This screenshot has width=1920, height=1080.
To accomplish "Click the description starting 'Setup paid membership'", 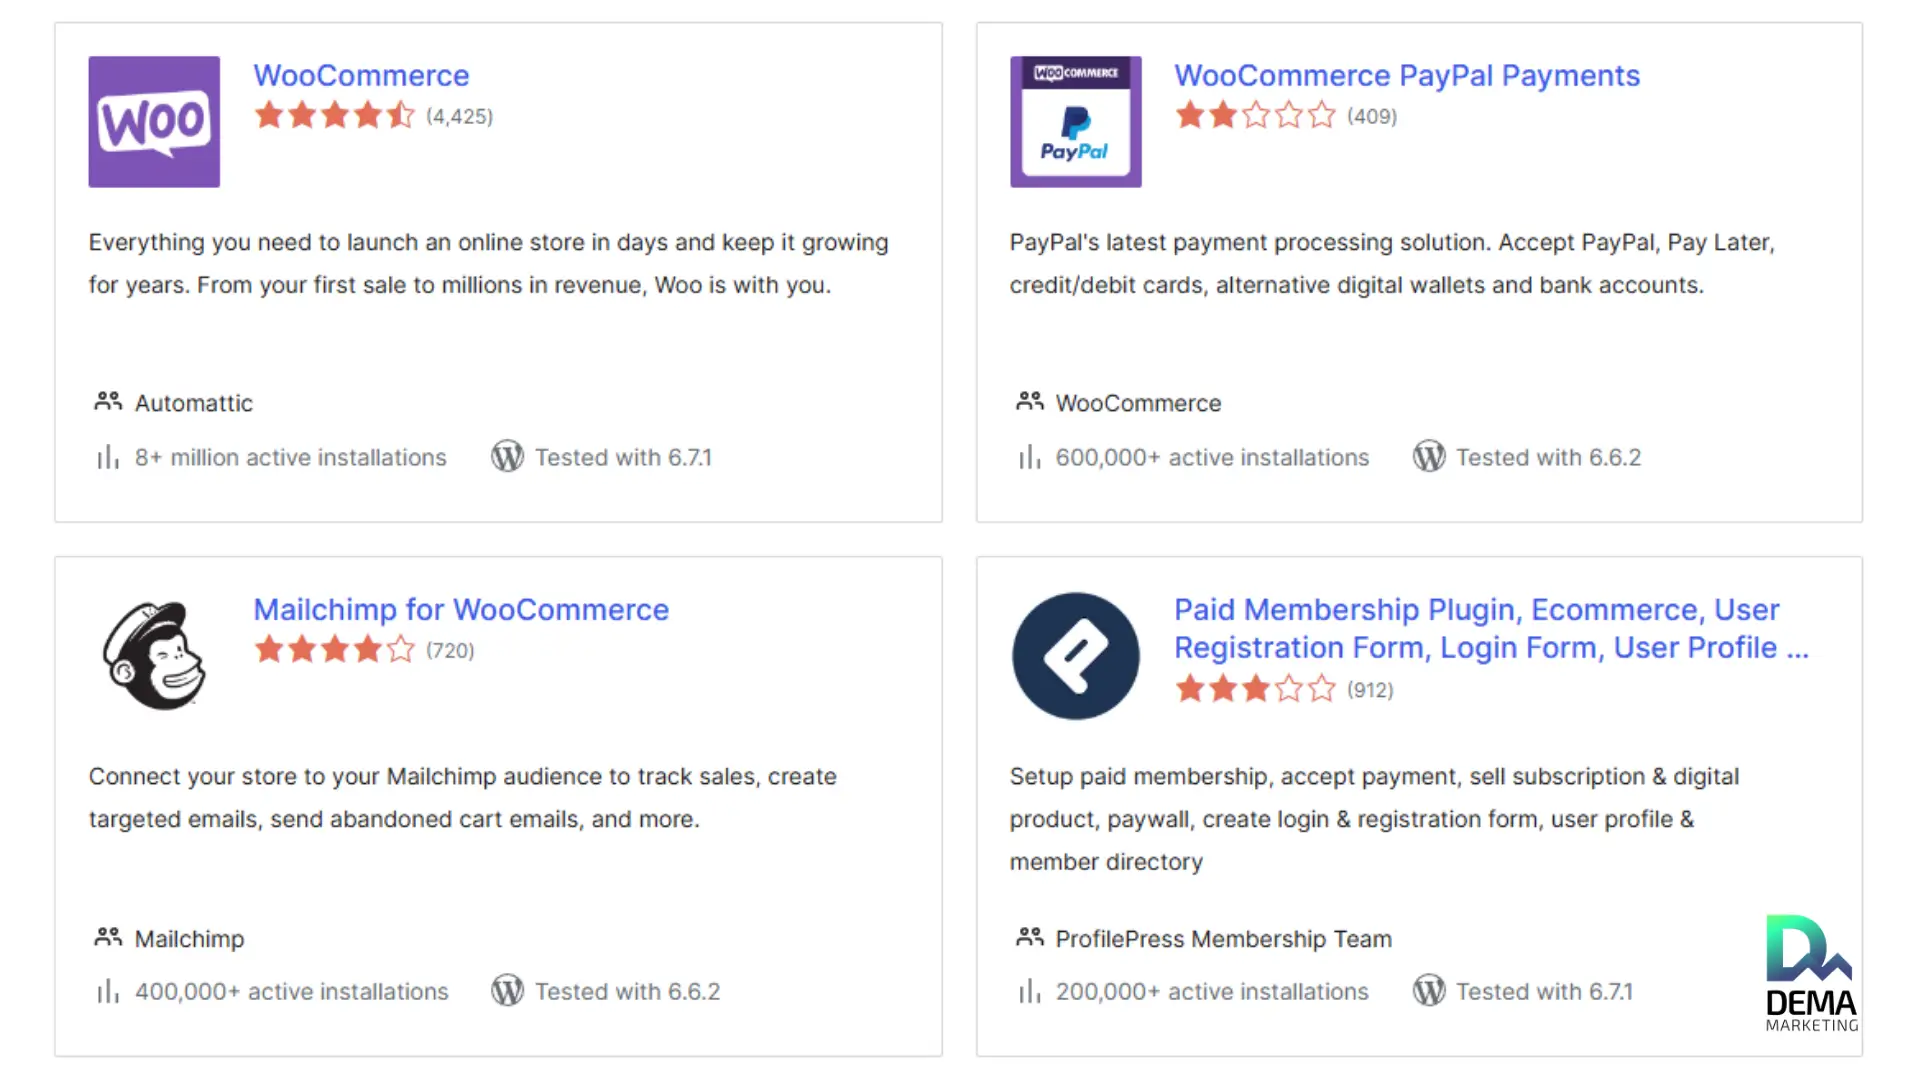I will (x=1374, y=818).
